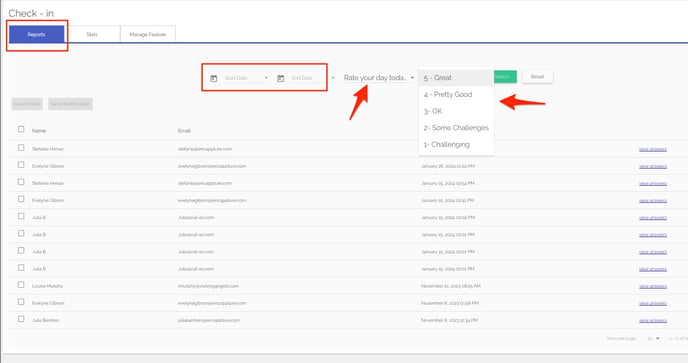Viewport: 688px width, 363px height.
Task: Switch to the Reports tab
Action: click(36, 34)
